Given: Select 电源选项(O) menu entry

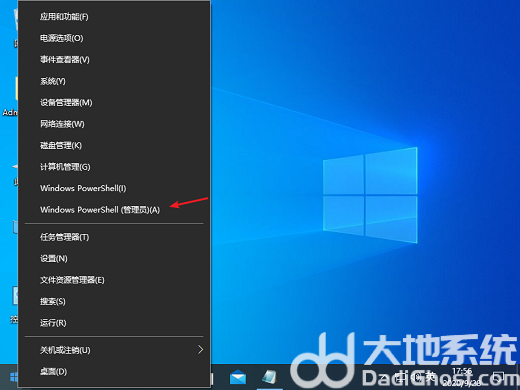Looking at the screenshot, I should pyautogui.click(x=114, y=38).
